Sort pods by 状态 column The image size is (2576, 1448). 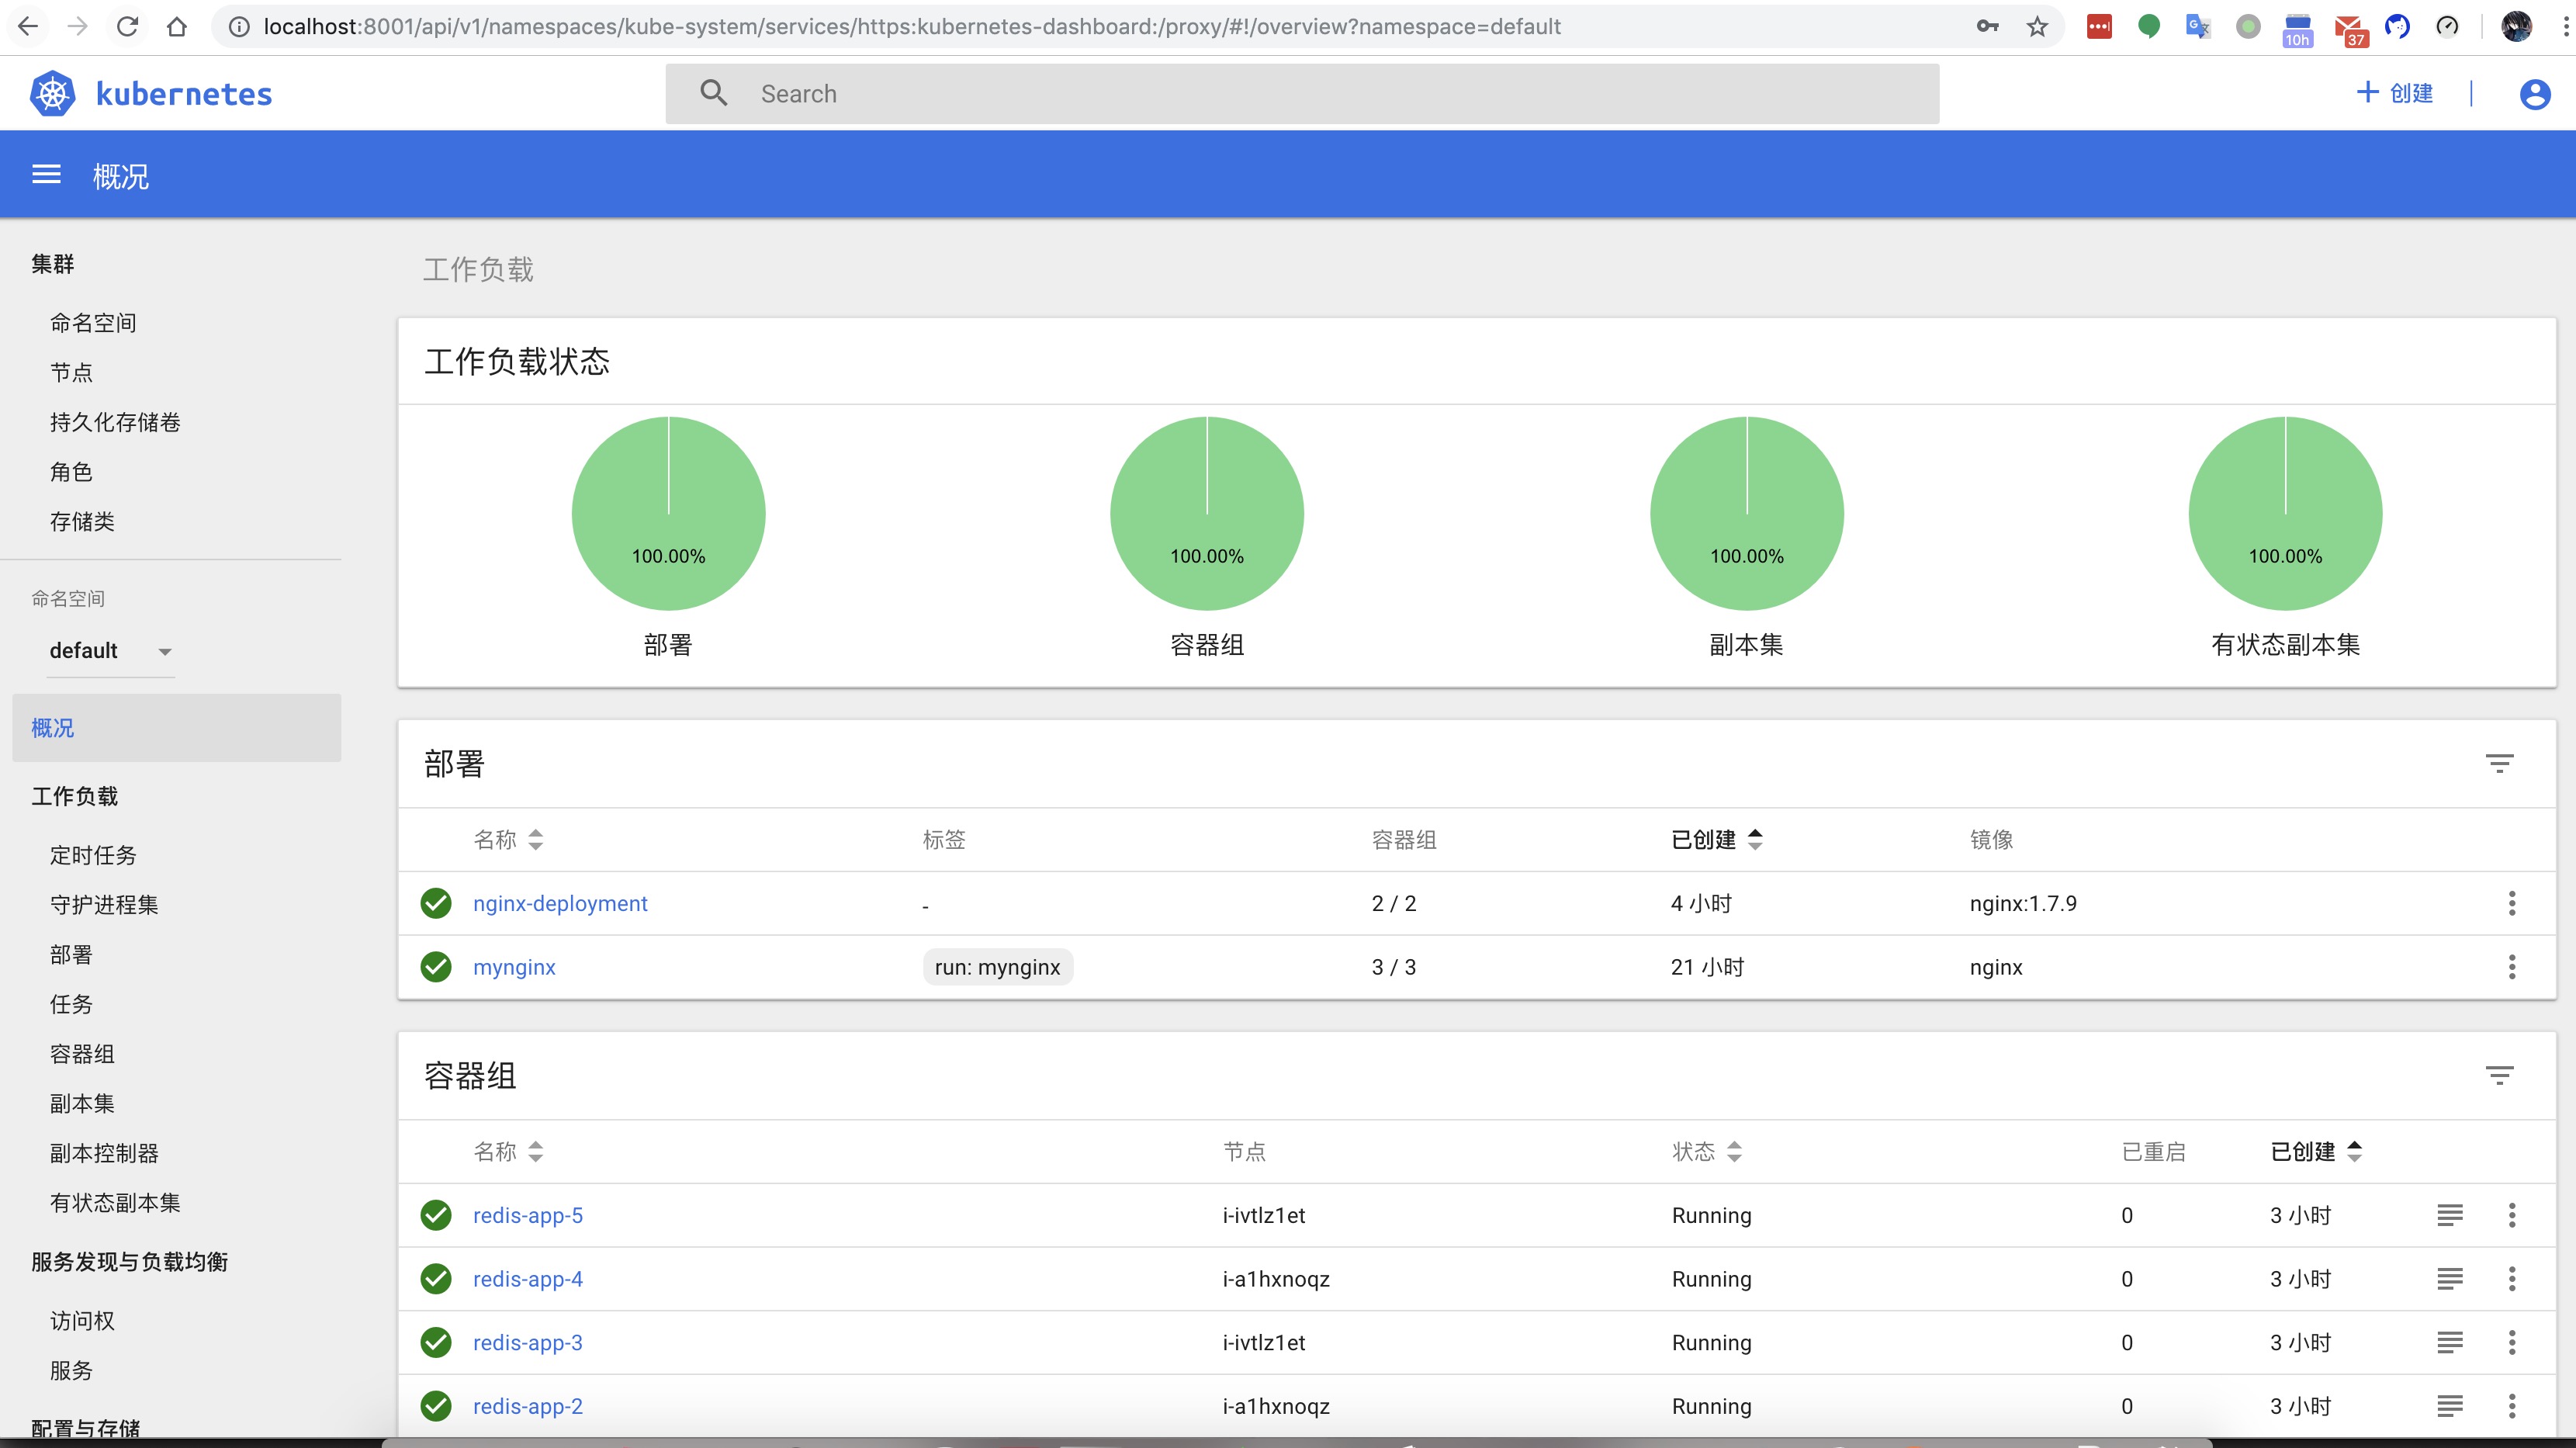click(x=1706, y=1152)
